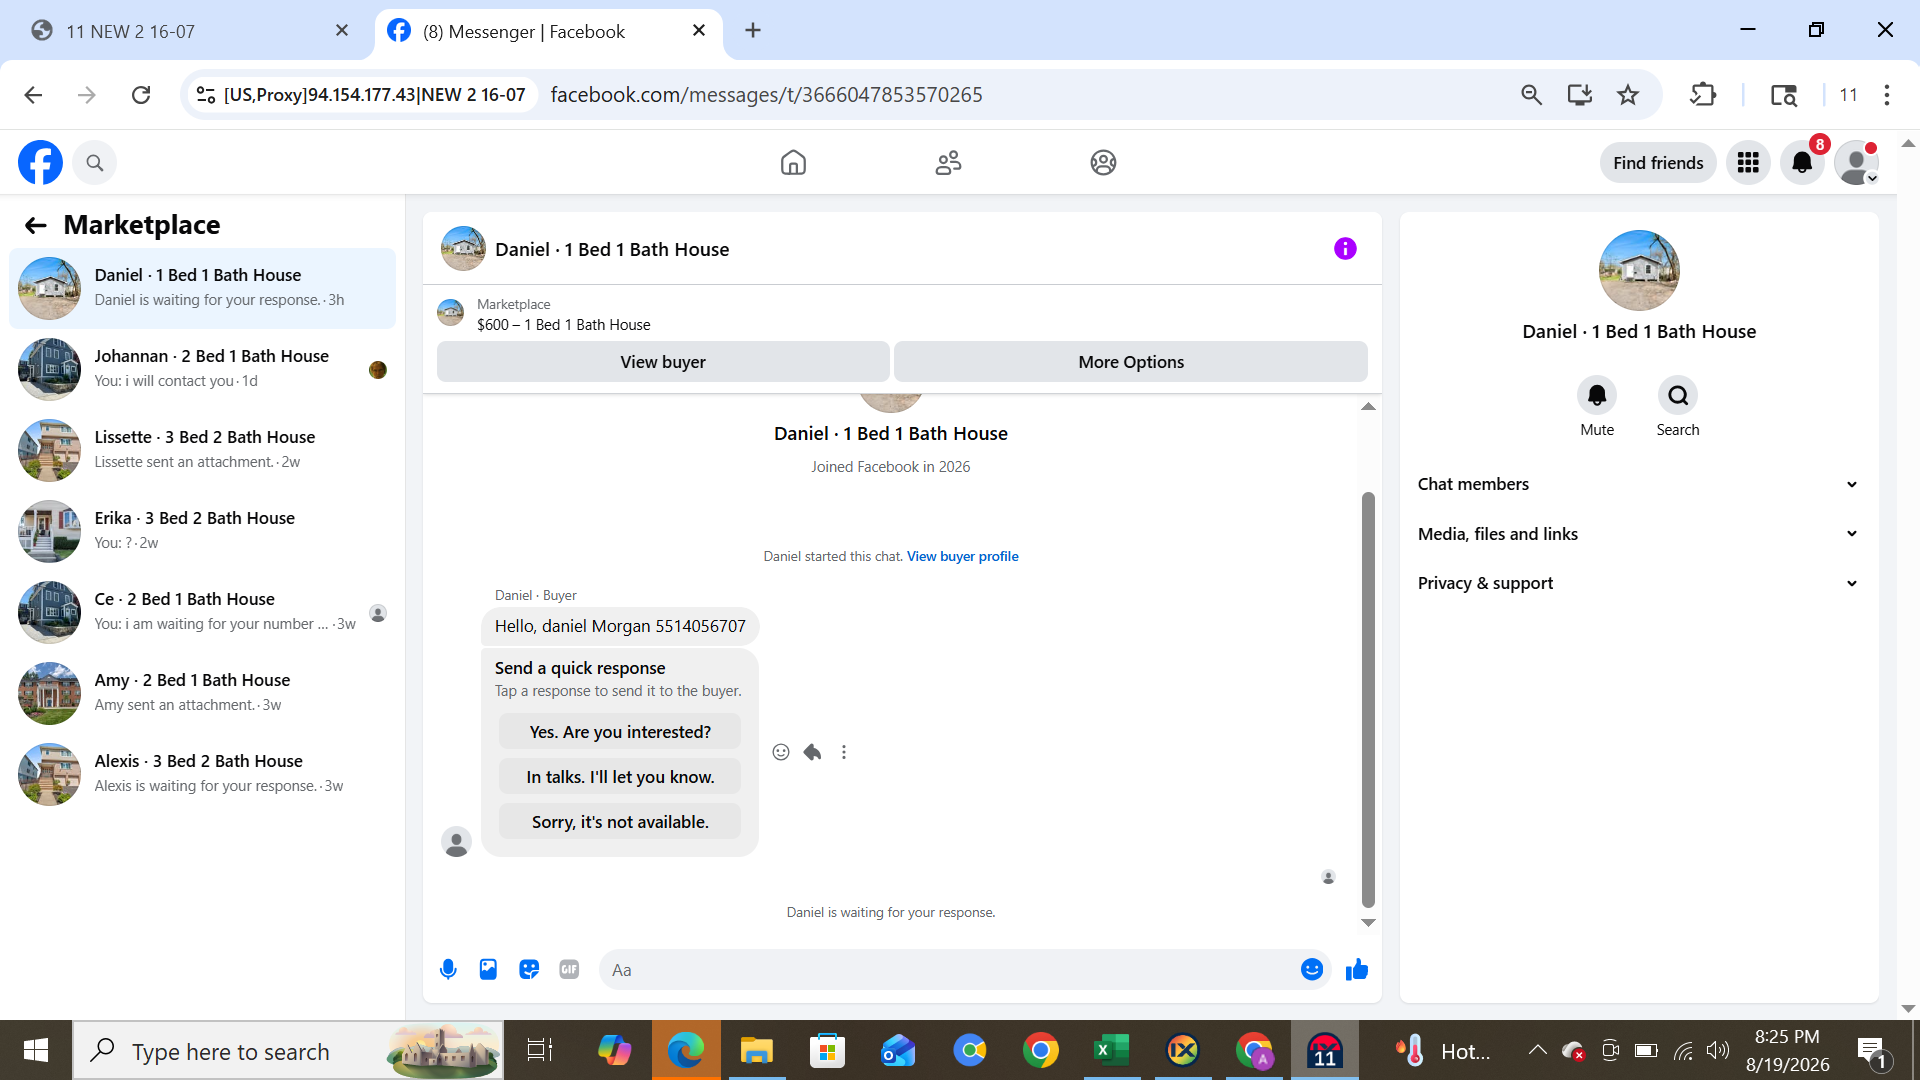Open Erika 3 Bed 2 Bath House chat
This screenshot has height=1080, width=1920.
[x=203, y=530]
